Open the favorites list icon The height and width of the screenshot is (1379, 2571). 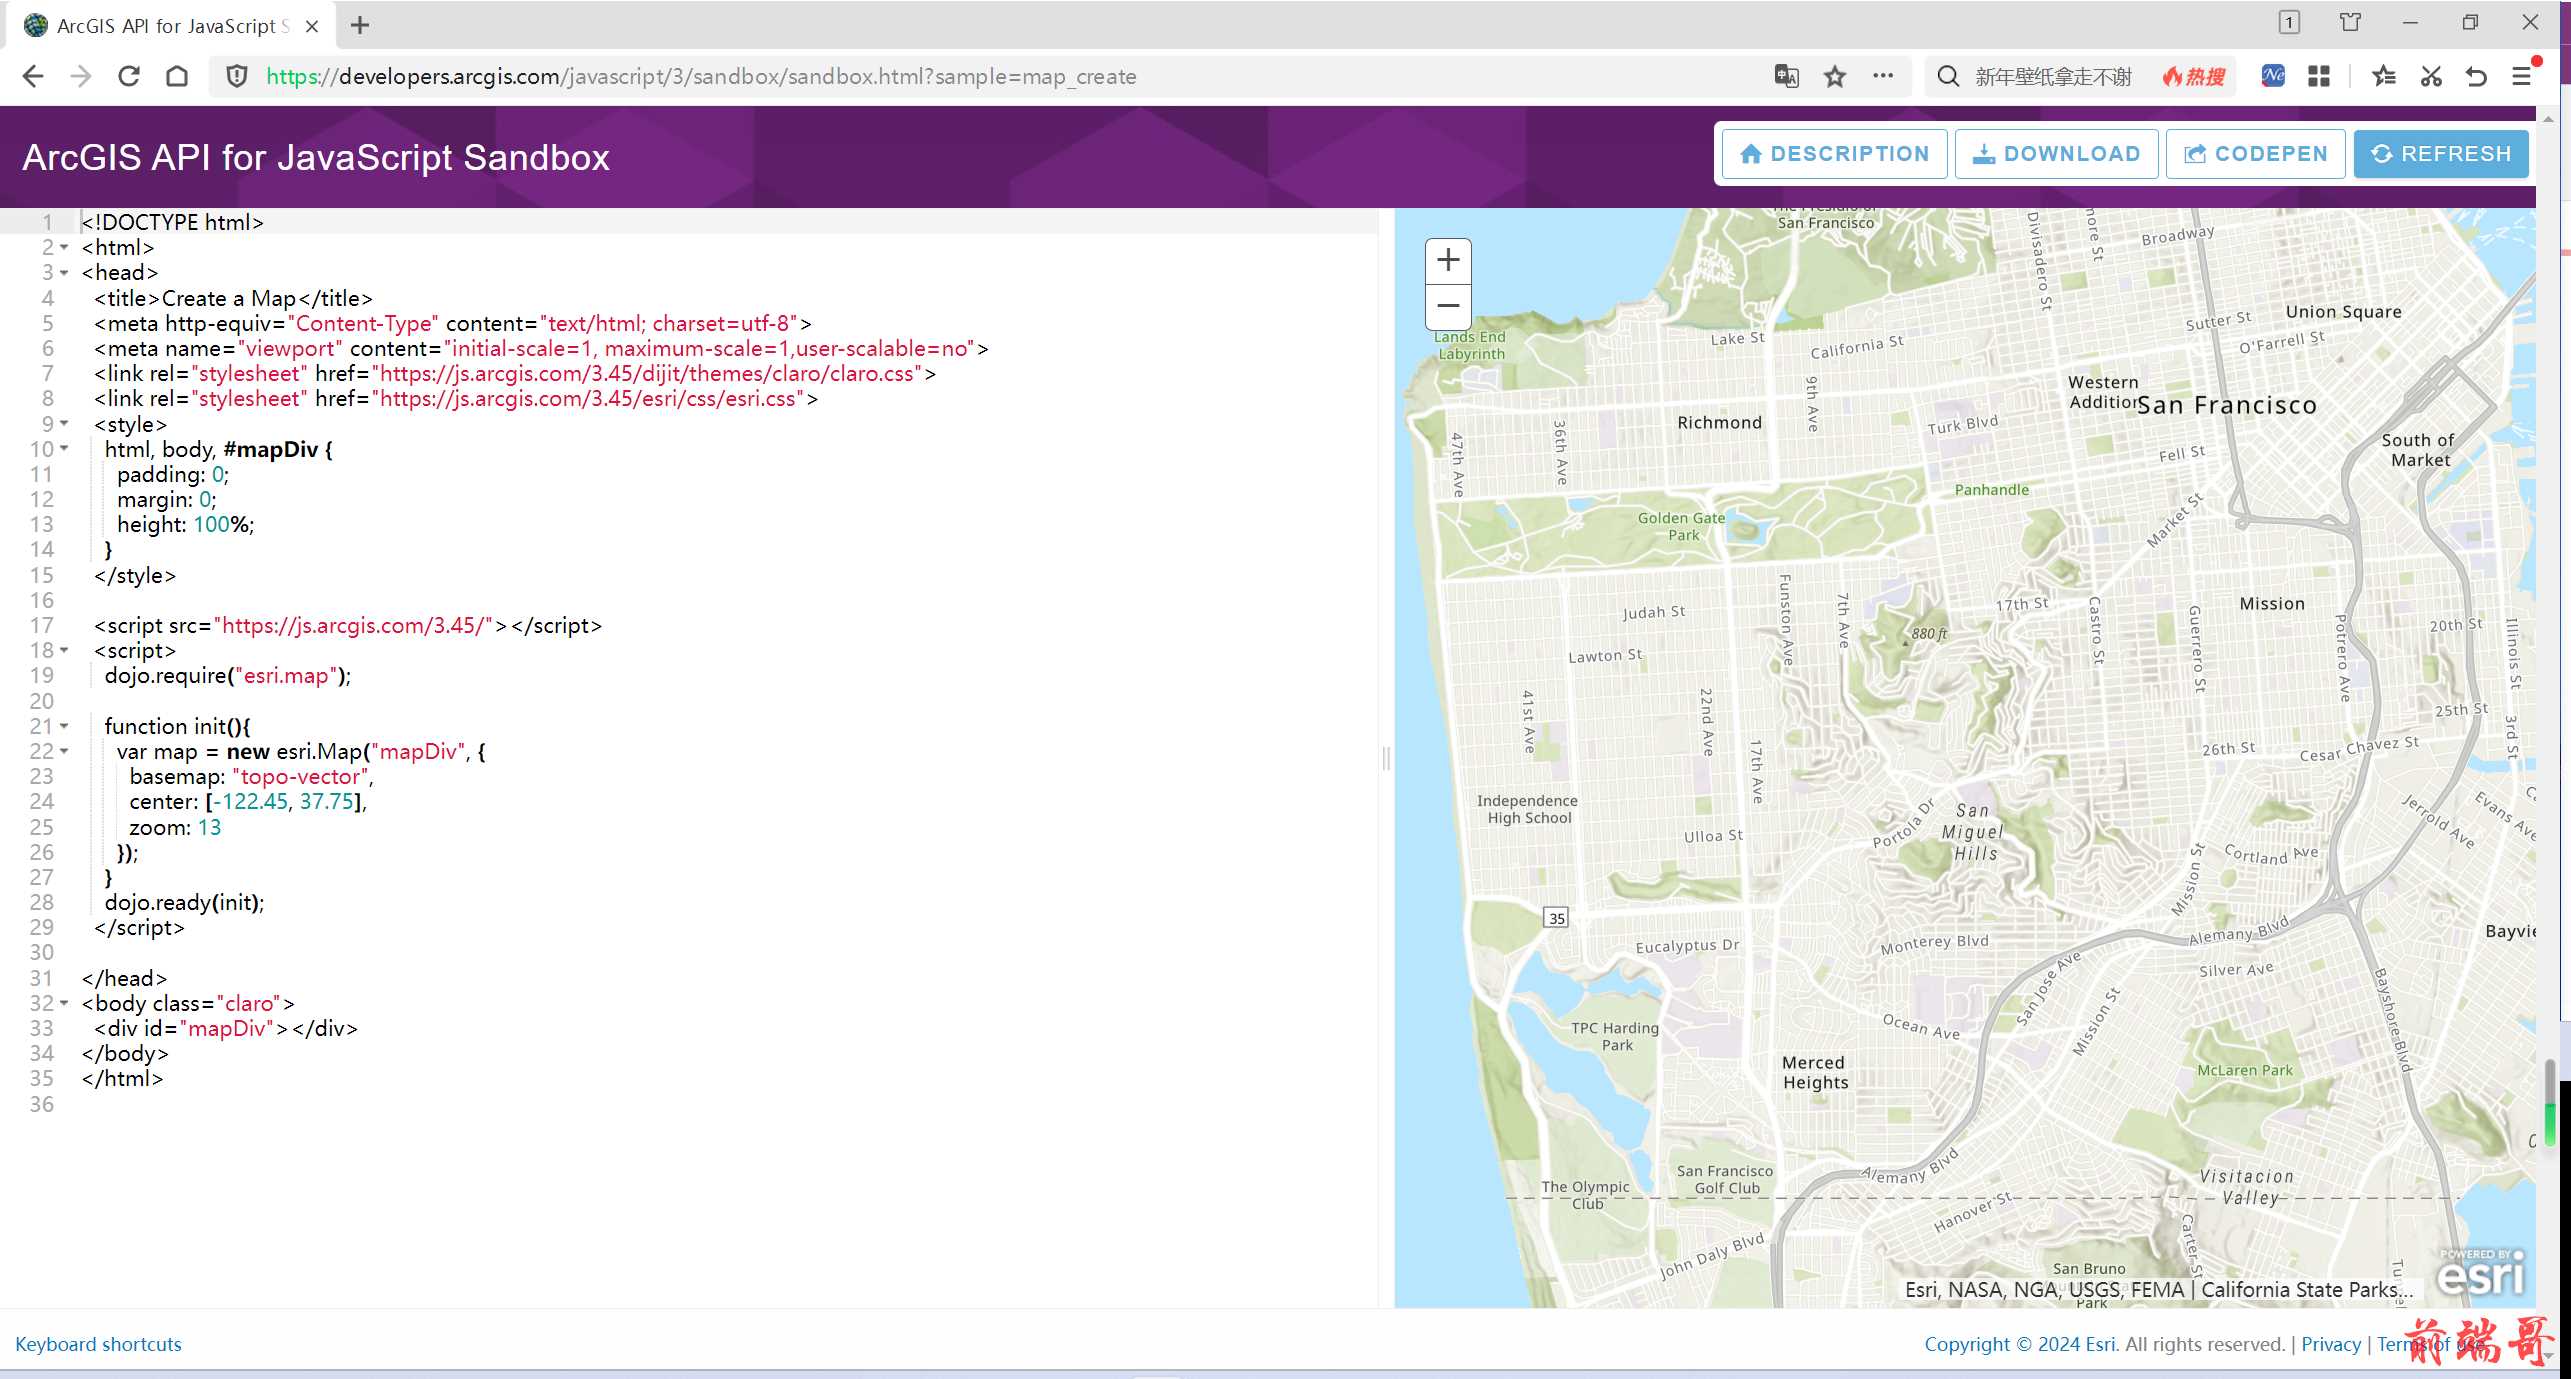2384,76
